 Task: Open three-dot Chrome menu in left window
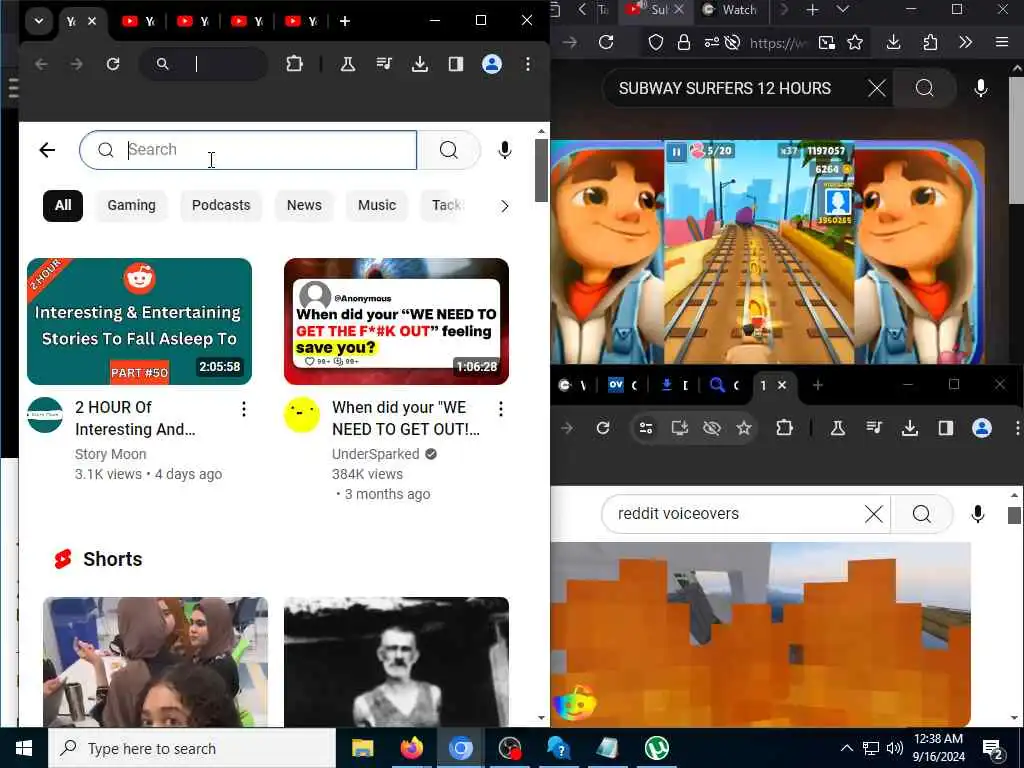point(528,64)
